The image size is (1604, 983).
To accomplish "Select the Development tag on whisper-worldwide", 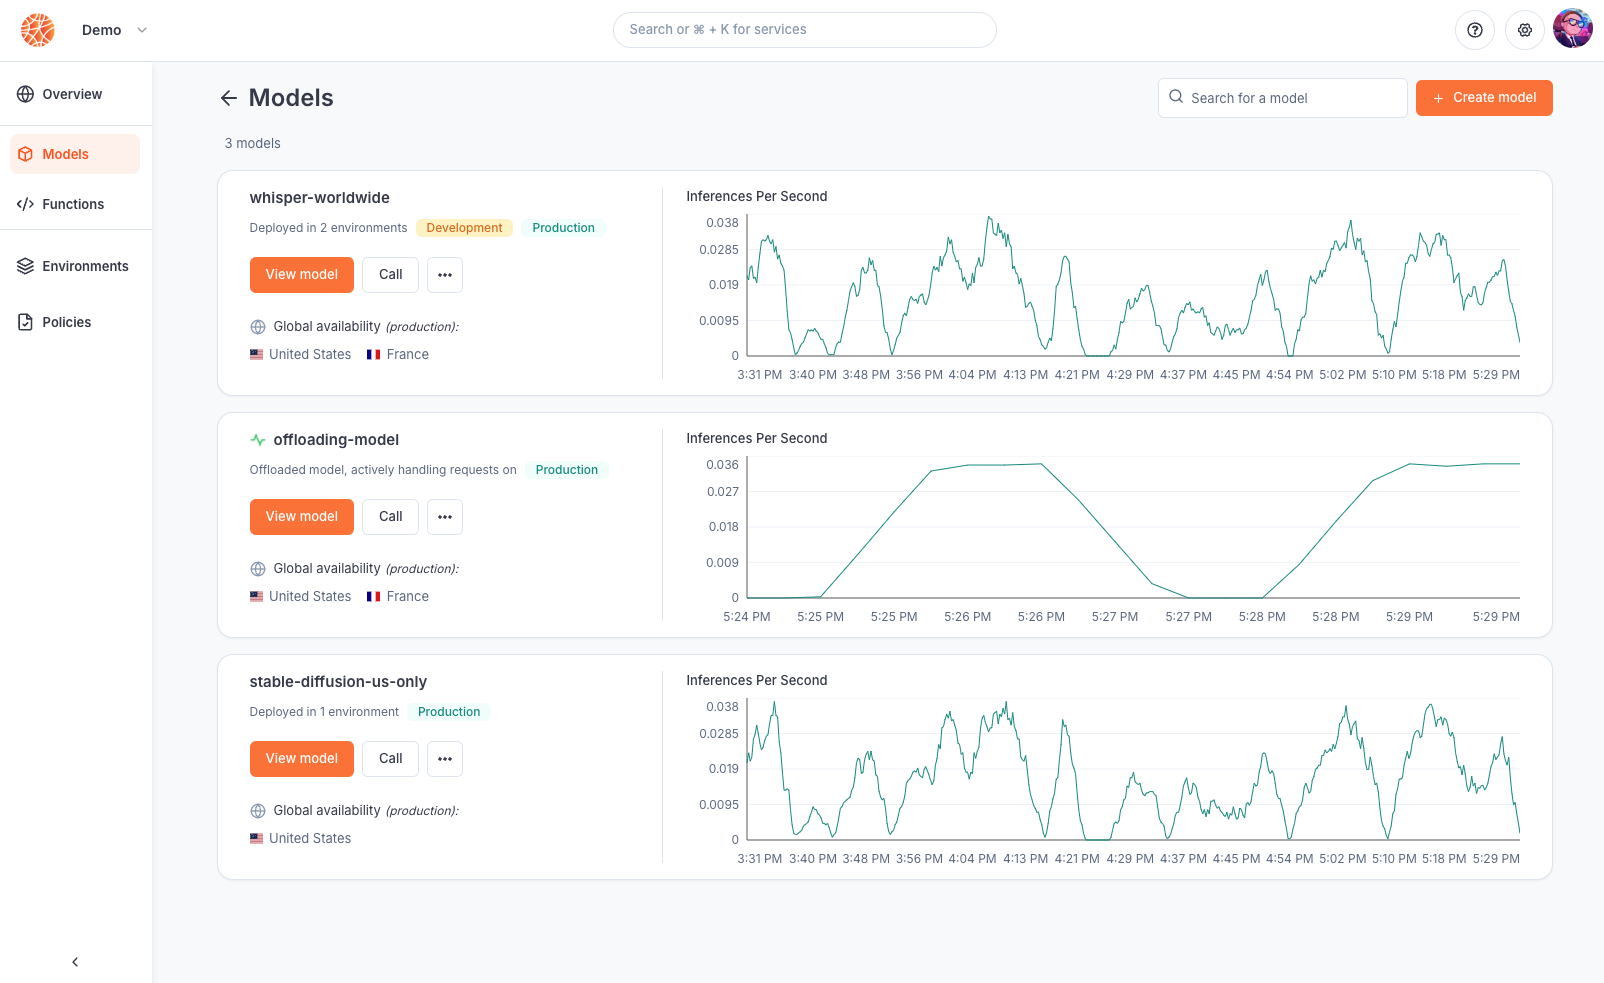I will [x=464, y=228].
